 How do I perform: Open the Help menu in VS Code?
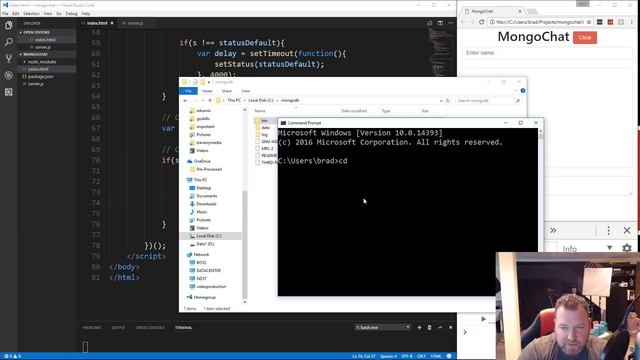tap(86, 13)
